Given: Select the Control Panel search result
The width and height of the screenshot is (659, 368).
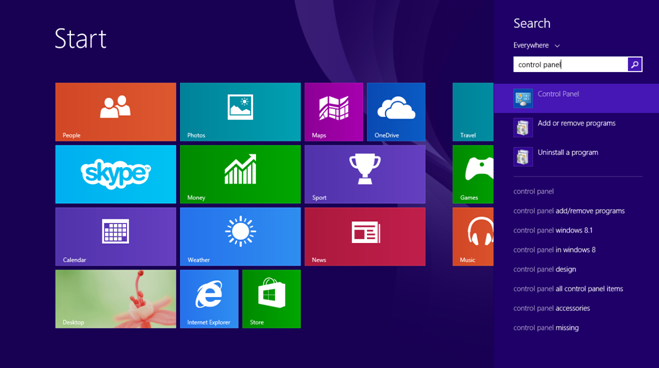Looking at the screenshot, I should coord(577,98).
